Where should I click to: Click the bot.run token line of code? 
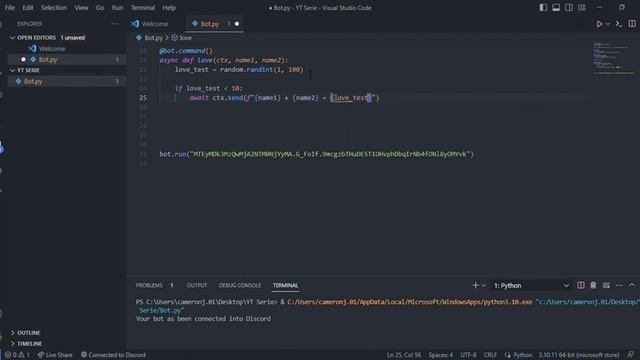coord(316,154)
